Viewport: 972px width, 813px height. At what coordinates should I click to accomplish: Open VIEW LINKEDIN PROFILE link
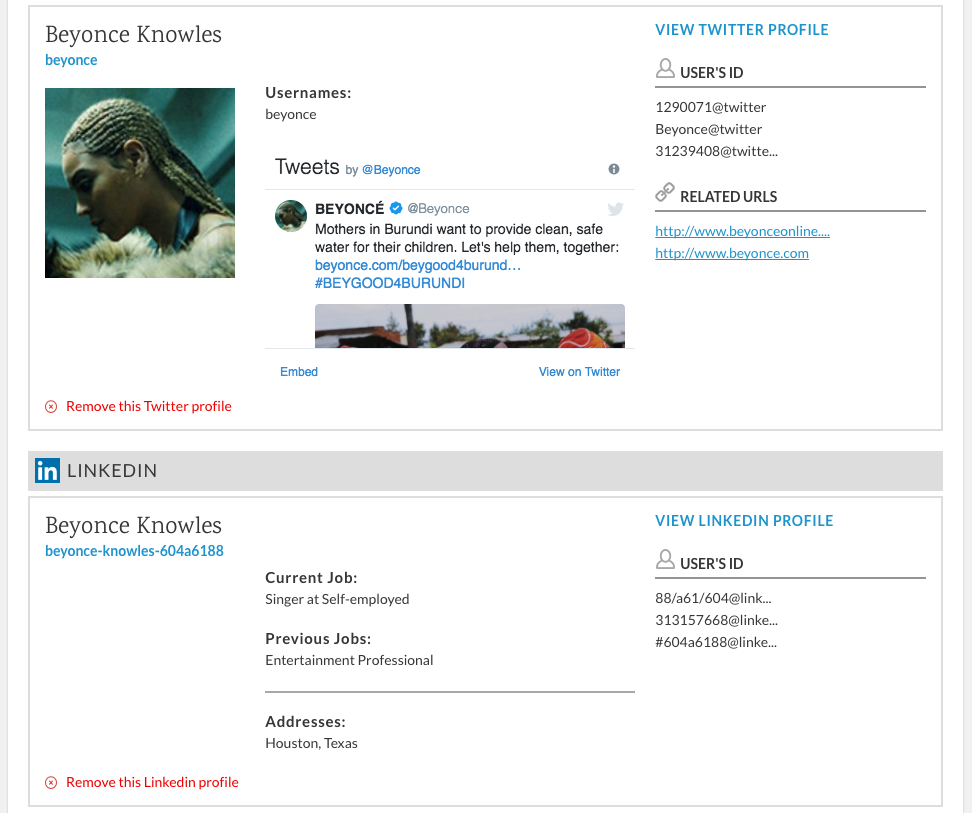pyautogui.click(x=744, y=521)
